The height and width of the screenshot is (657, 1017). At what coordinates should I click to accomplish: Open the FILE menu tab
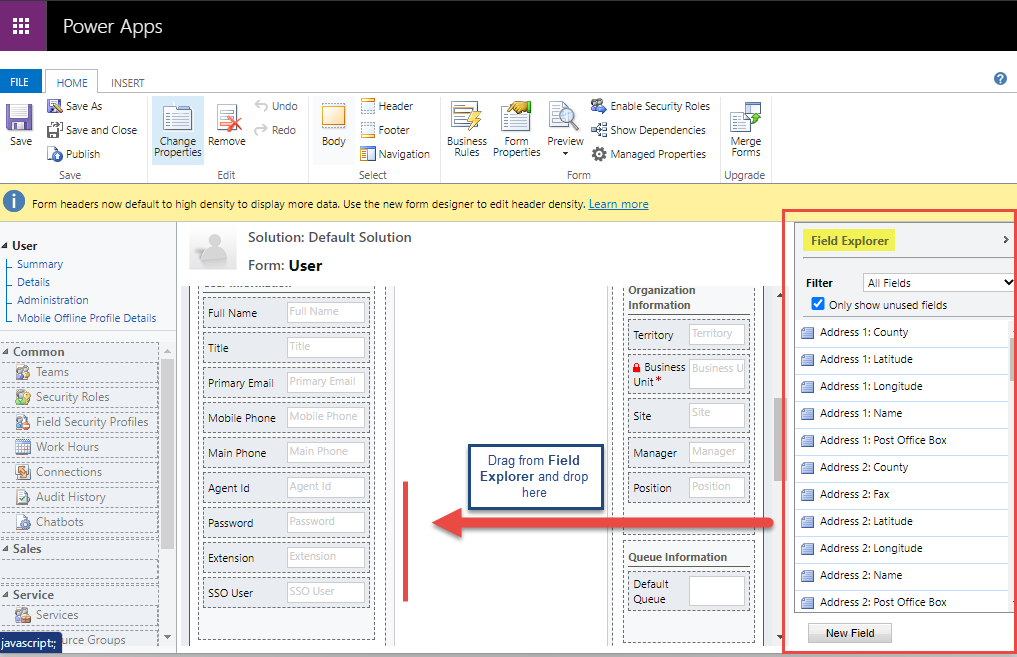[20, 83]
